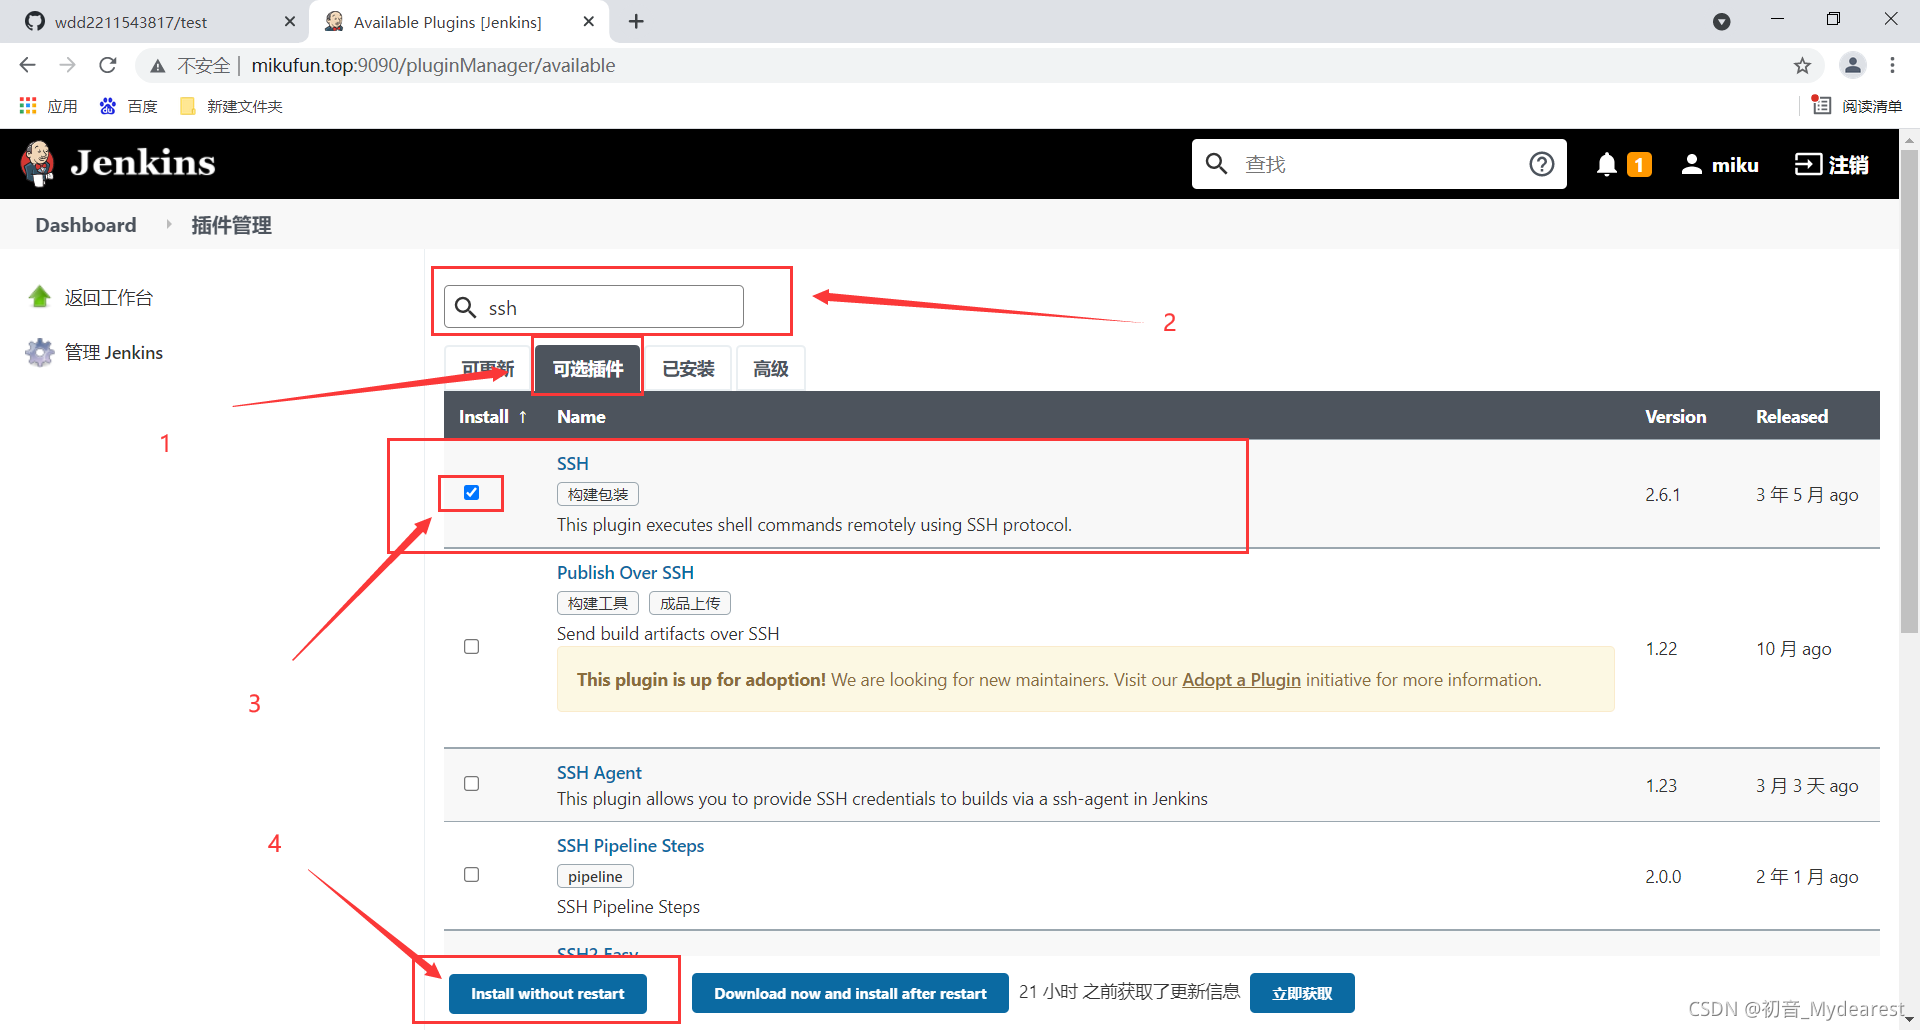
Task: Click the user icon next to miku
Action: coord(1691,164)
